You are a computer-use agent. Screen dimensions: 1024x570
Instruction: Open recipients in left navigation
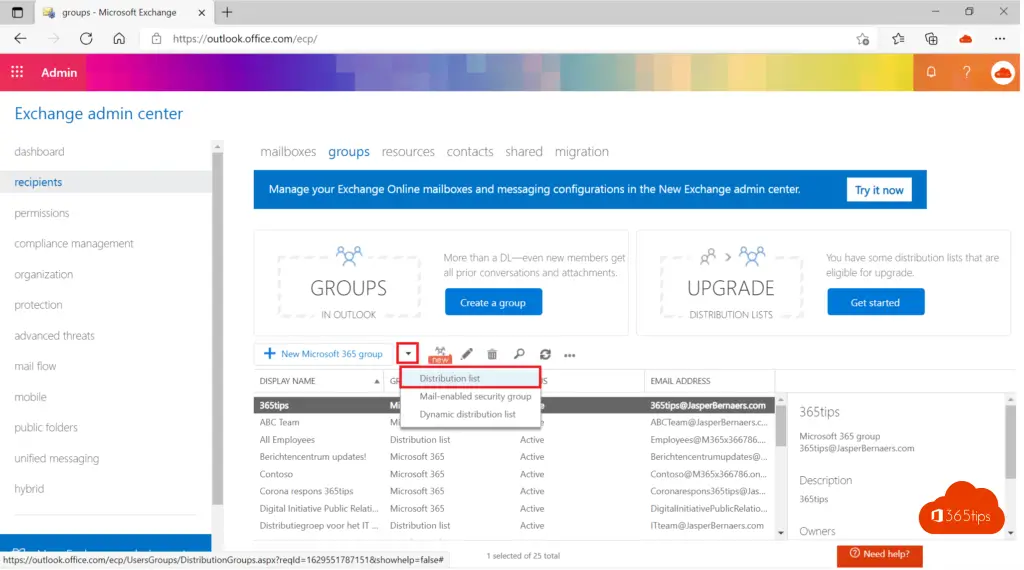tap(106, 183)
